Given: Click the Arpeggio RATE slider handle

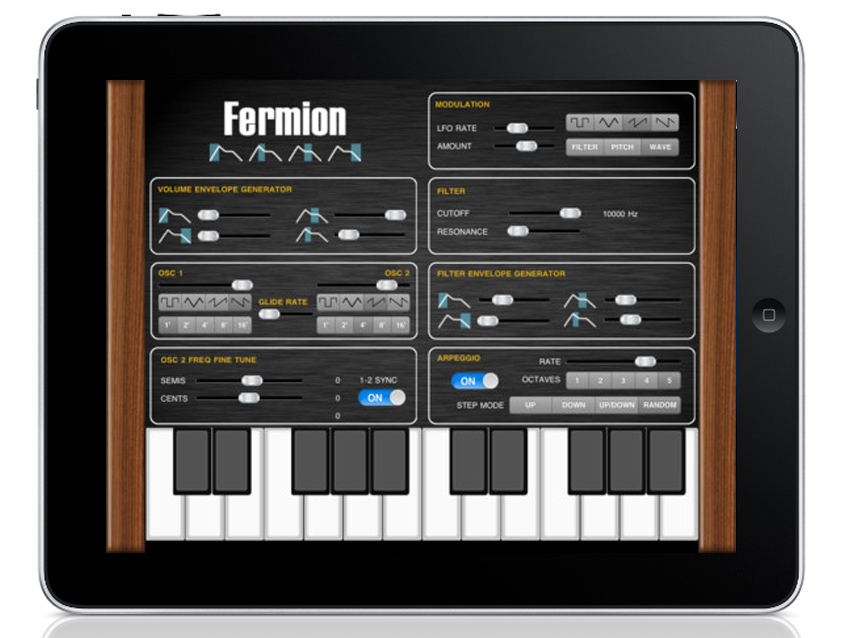Looking at the screenshot, I should [645, 362].
